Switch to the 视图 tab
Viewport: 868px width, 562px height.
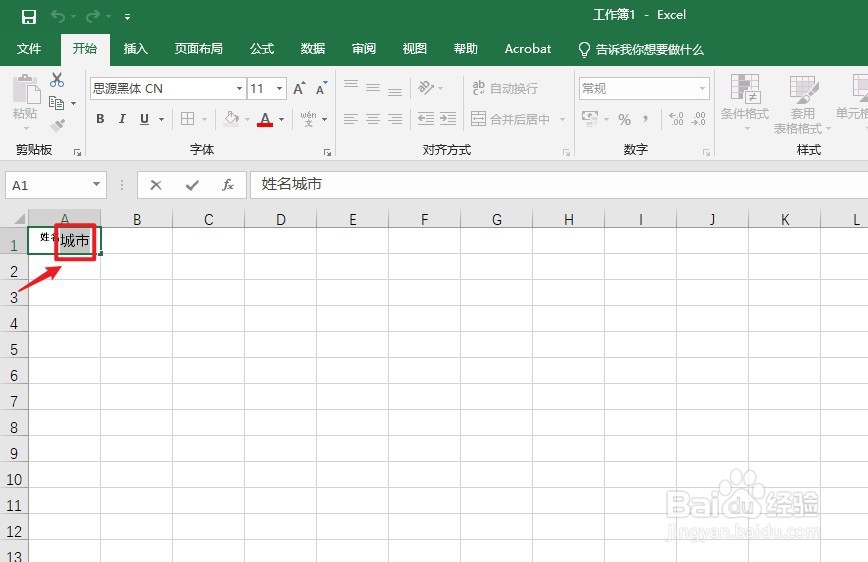pyautogui.click(x=415, y=49)
